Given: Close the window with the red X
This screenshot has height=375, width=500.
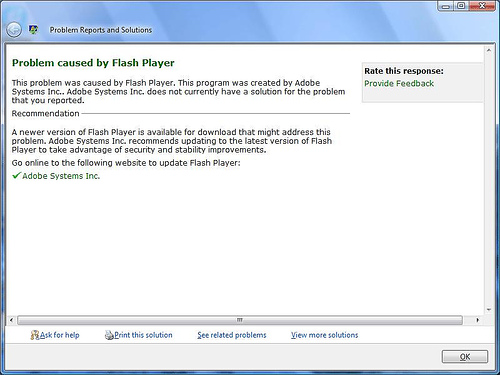Looking at the screenshot, I should pos(482,6).
